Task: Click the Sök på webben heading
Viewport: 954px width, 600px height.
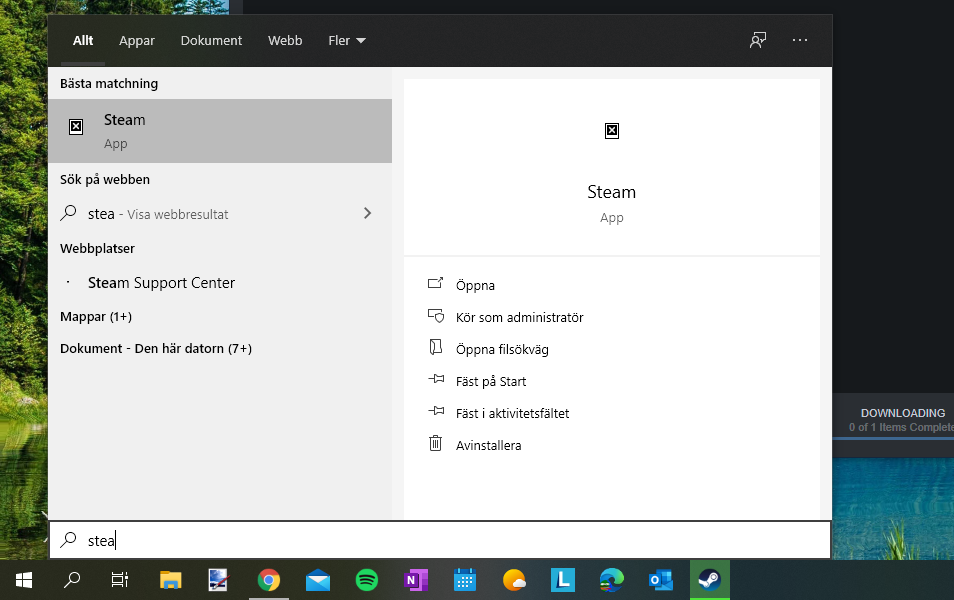Action: [x=105, y=180]
